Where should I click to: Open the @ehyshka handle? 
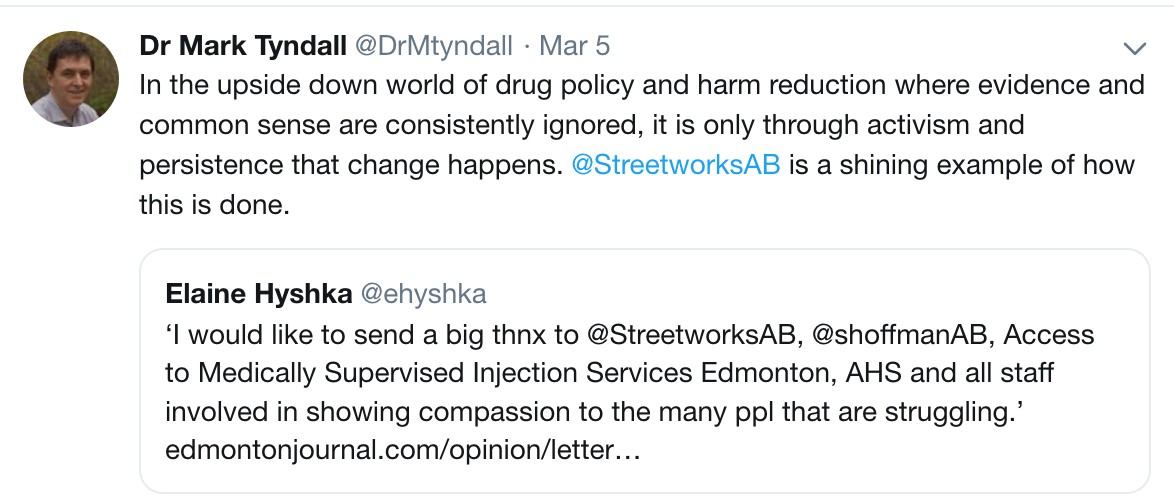tap(424, 294)
